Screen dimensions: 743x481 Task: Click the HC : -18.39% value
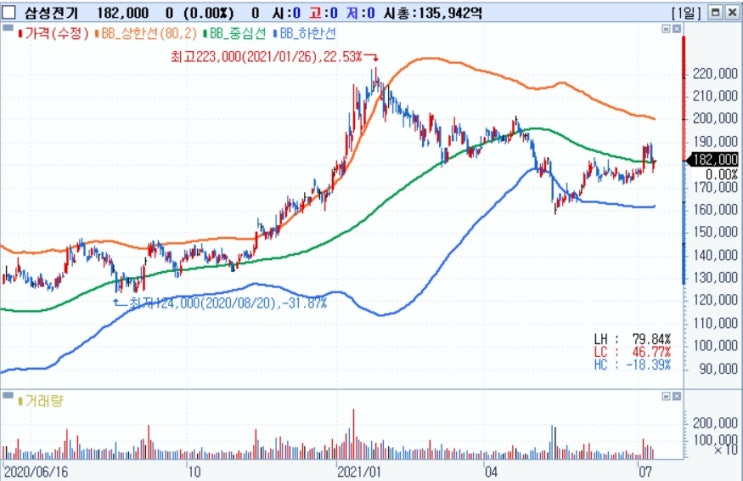pyautogui.click(x=632, y=364)
